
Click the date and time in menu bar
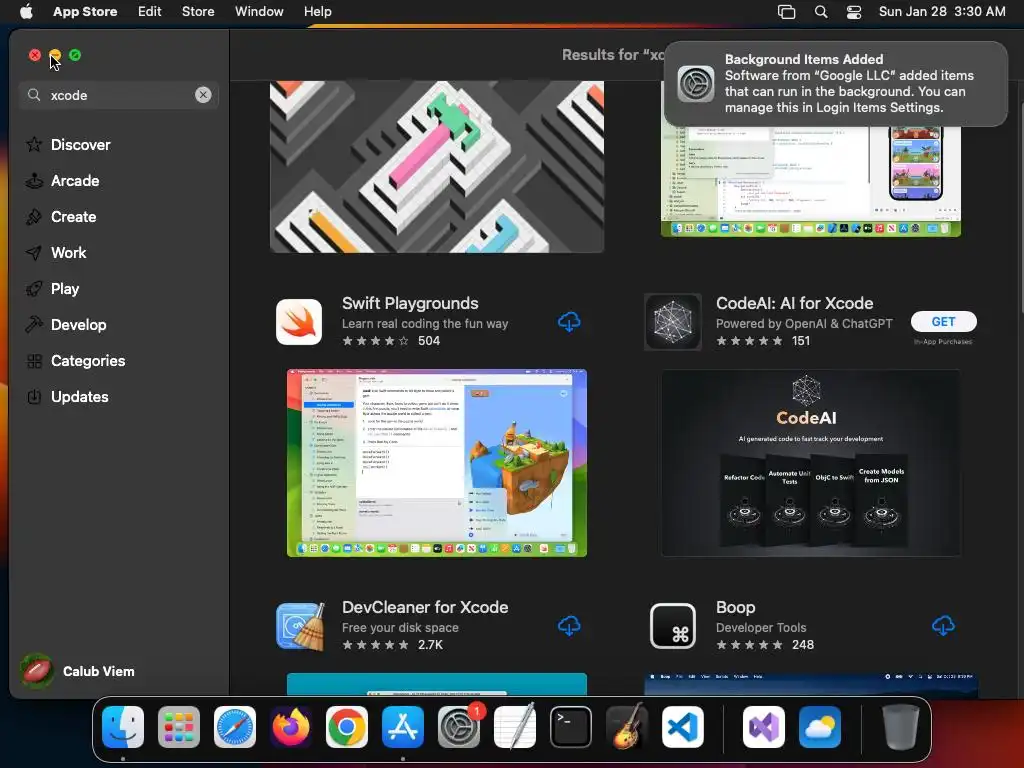click(942, 11)
